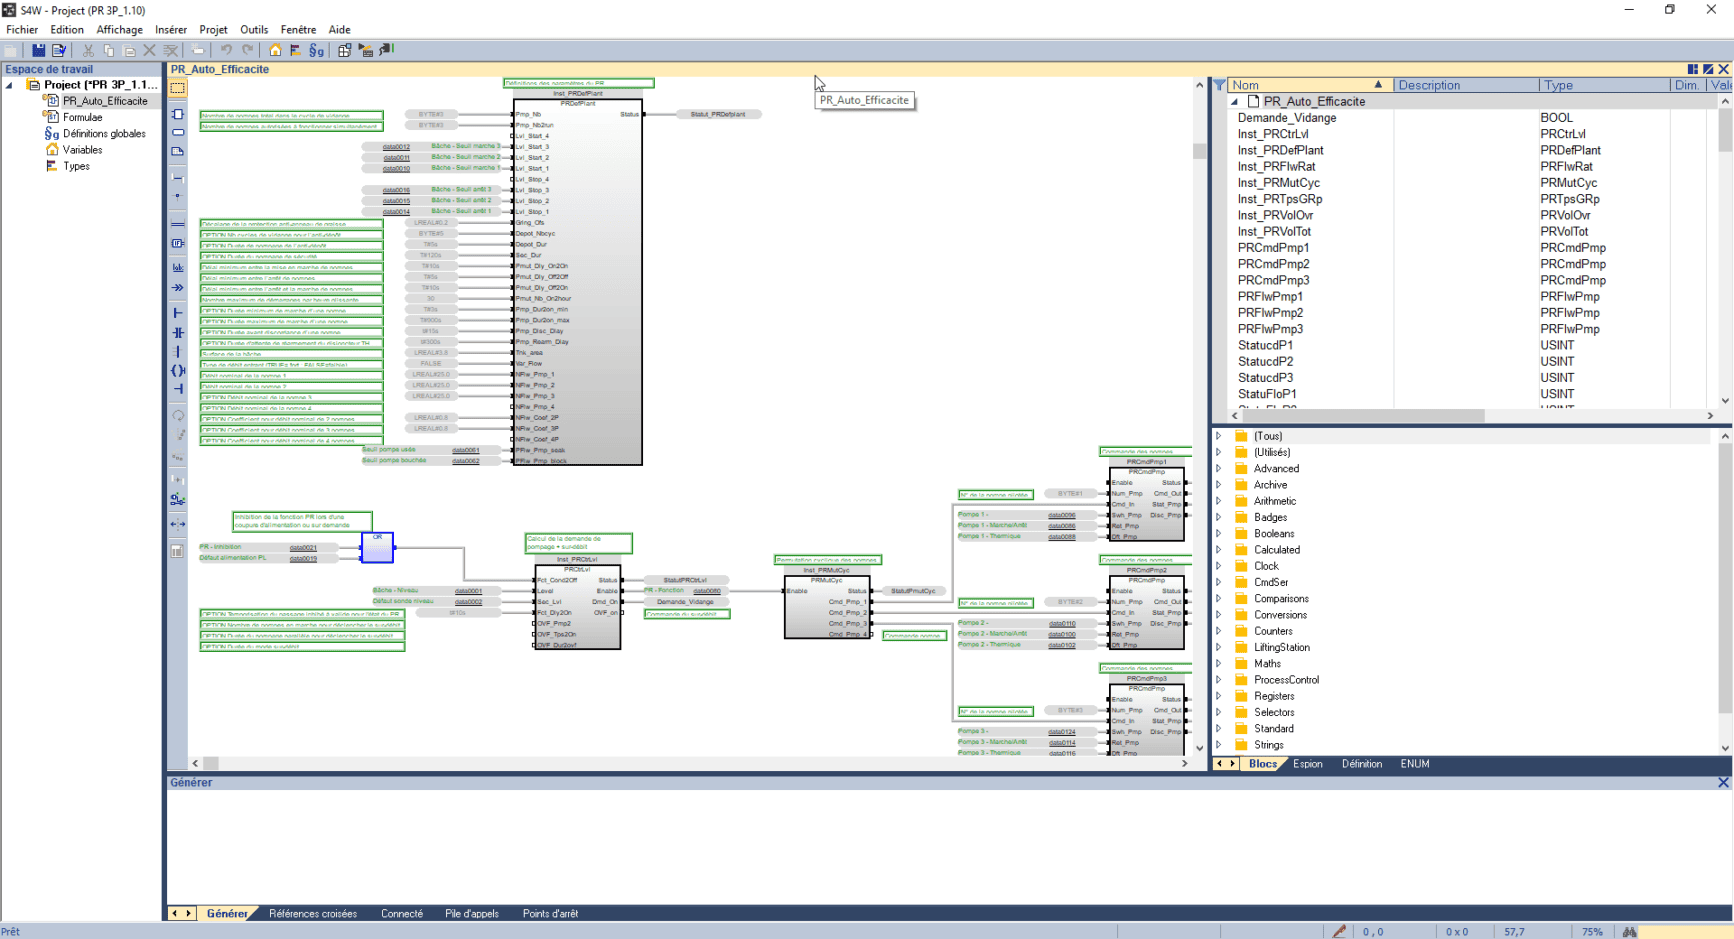
Task: Expand the LiftingStation blocks folder
Action: (1219, 647)
